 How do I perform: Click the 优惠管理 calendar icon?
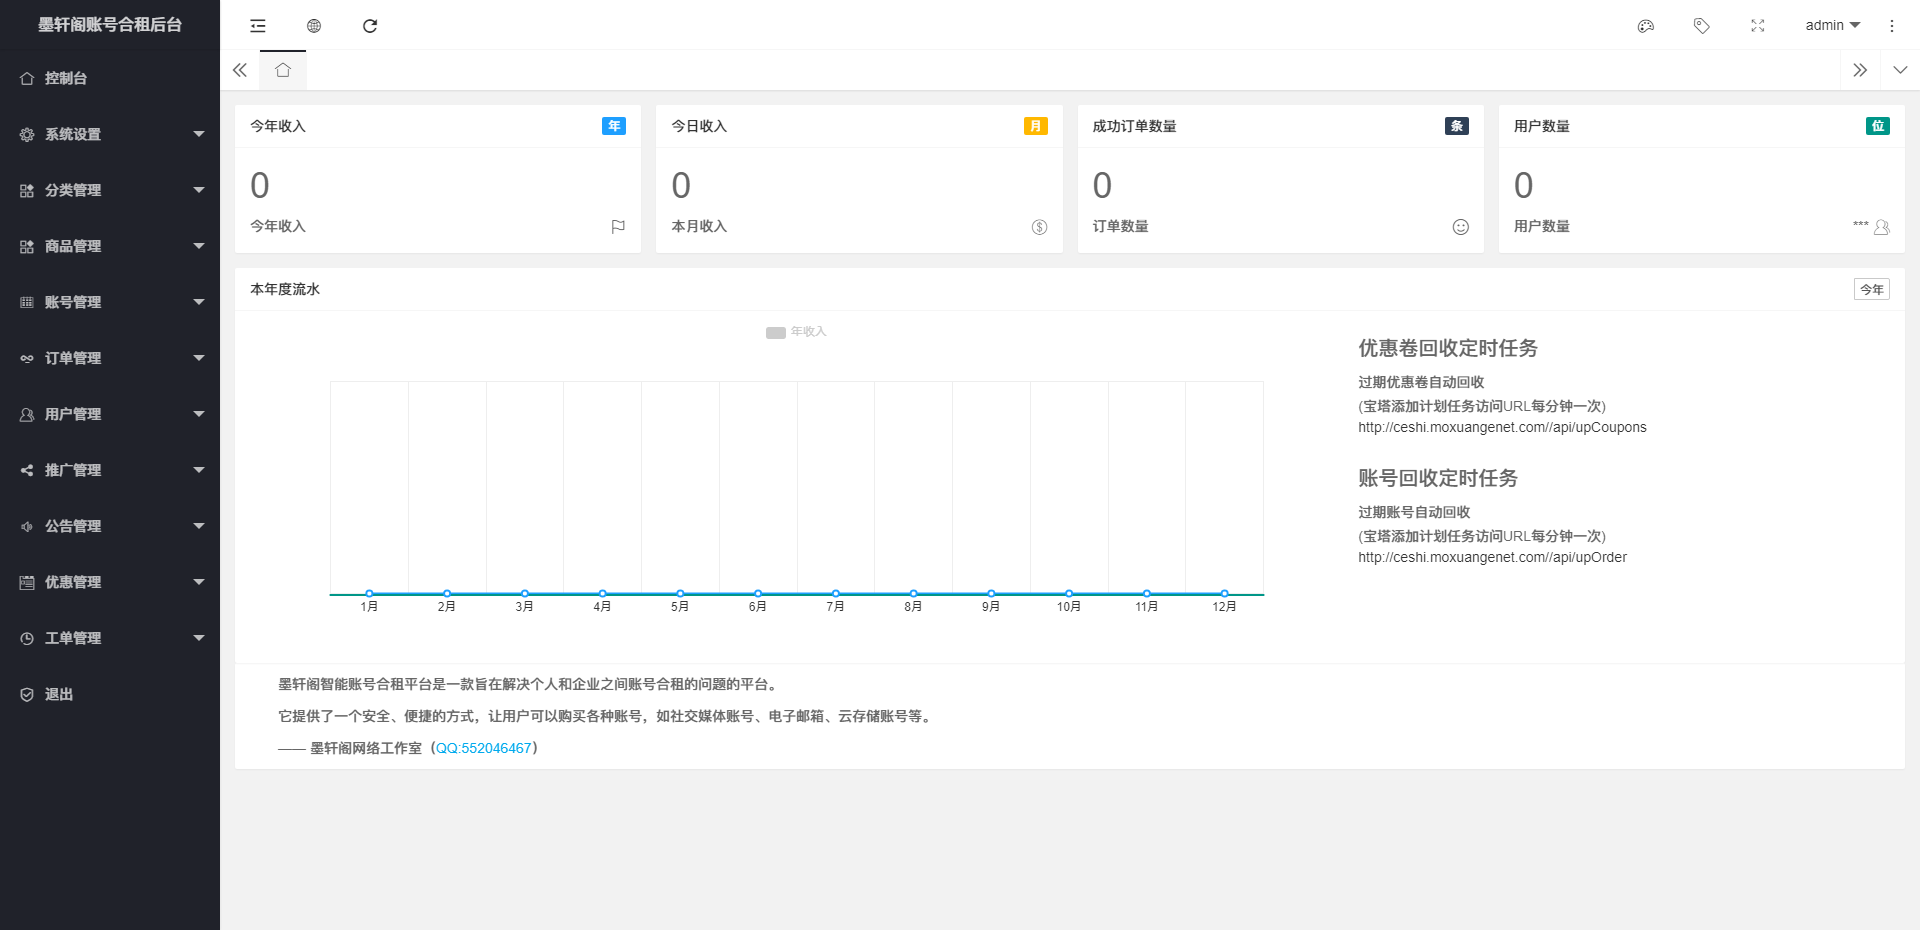(27, 582)
